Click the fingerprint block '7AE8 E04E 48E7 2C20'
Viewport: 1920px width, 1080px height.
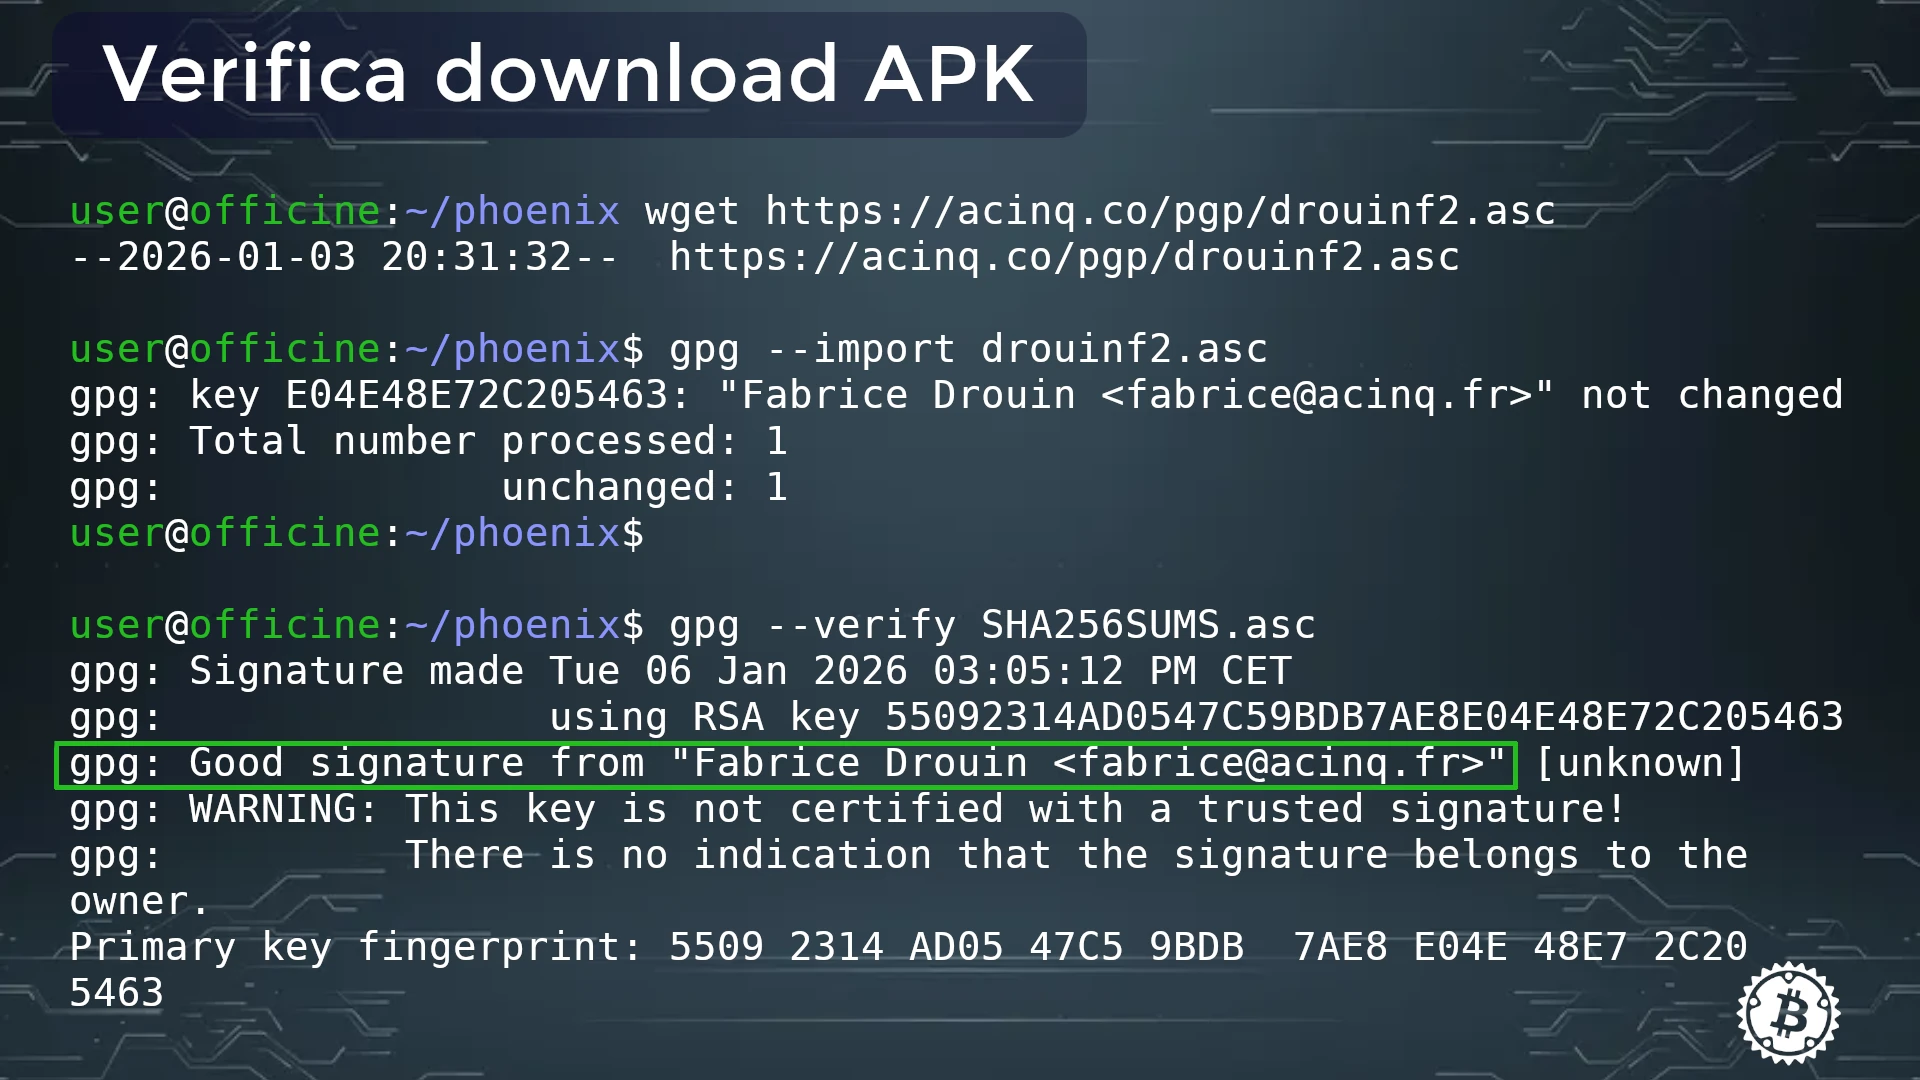1520,947
